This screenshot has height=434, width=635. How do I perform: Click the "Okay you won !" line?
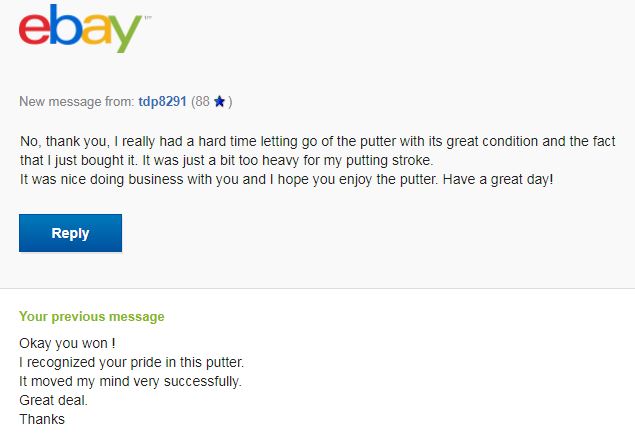(73, 343)
